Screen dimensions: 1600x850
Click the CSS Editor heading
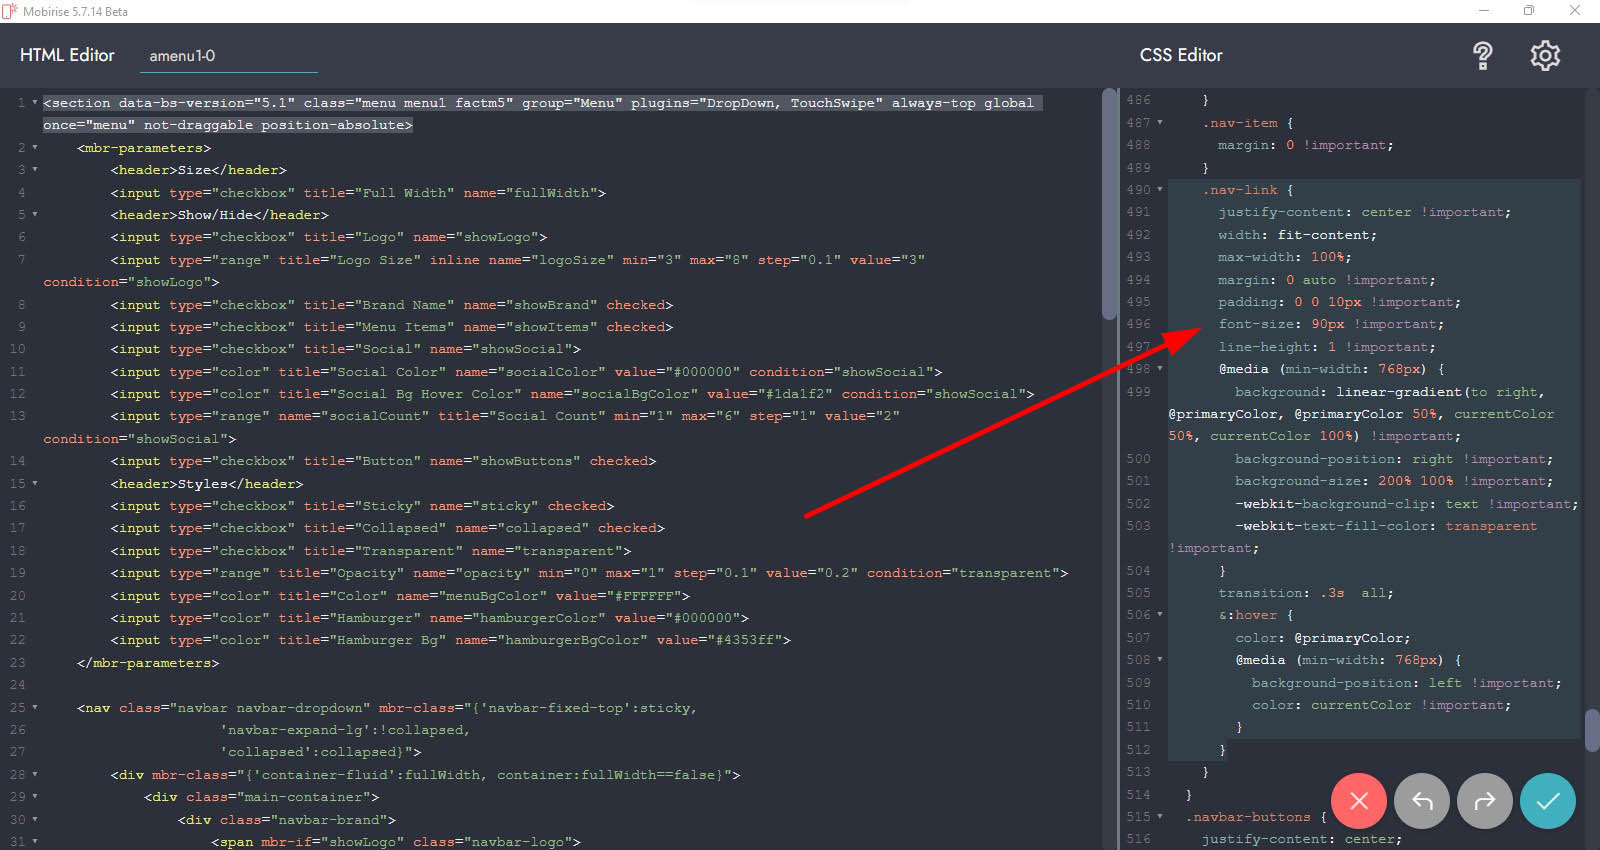(1181, 55)
